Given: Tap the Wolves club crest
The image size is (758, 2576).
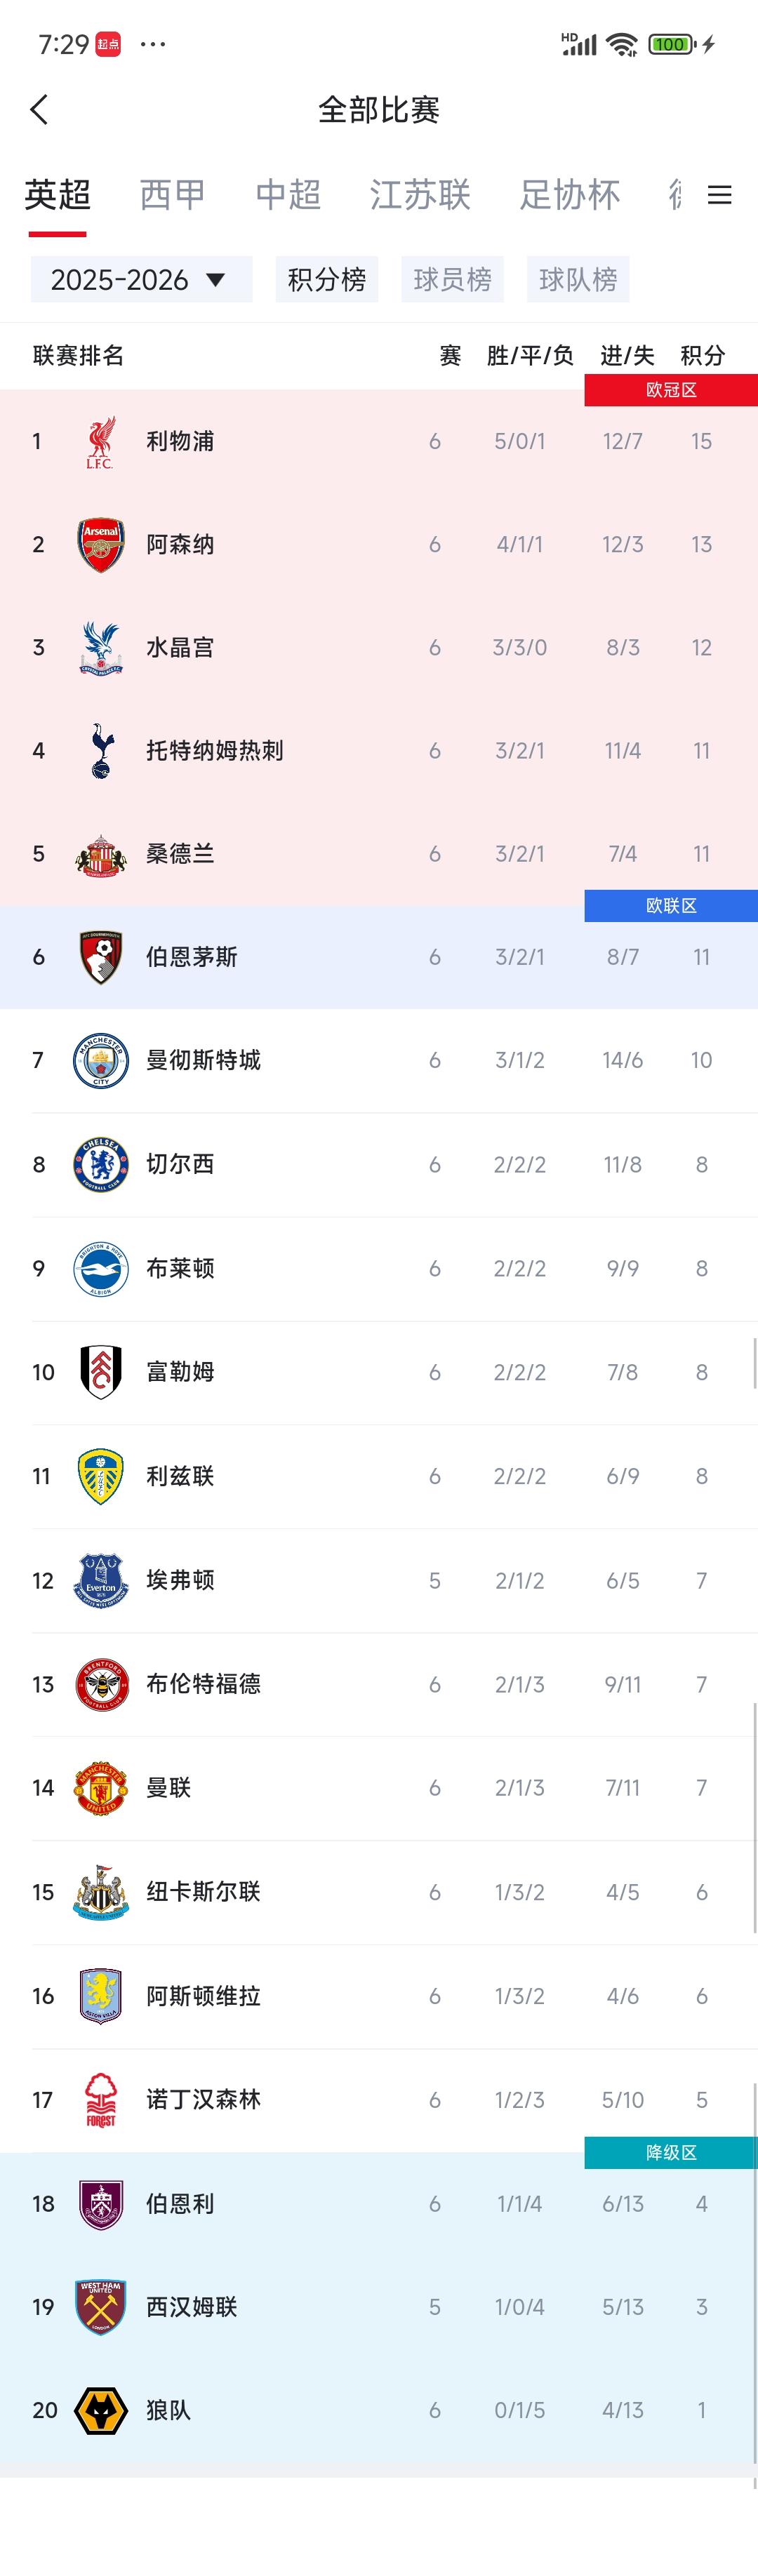Looking at the screenshot, I should pyautogui.click(x=101, y=2410).
